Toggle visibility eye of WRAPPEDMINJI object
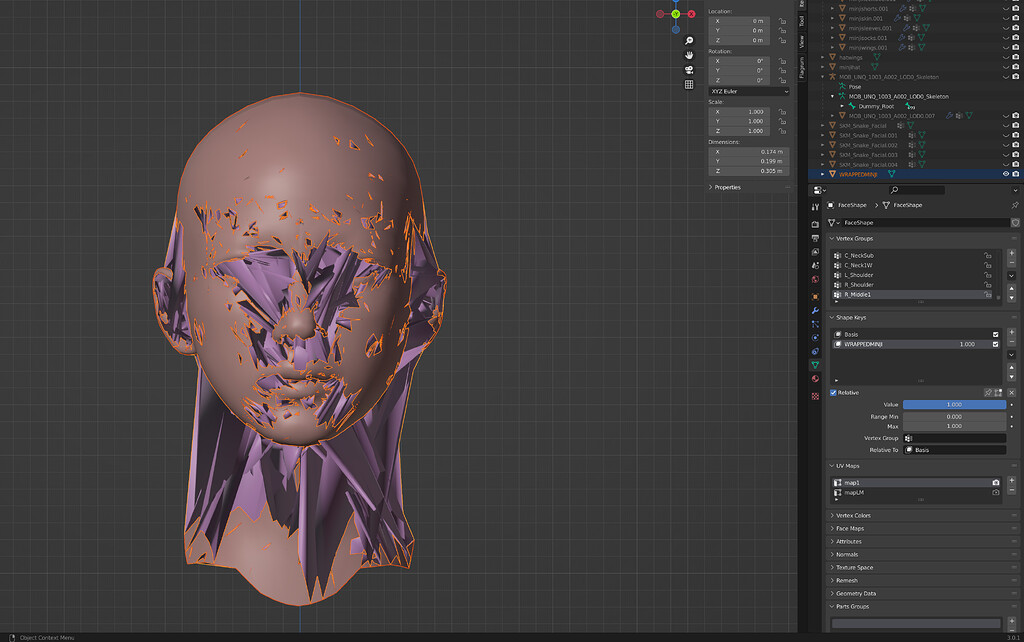Image resolution: width=1024 pixels, height=642 pixels. pyautogui.click(x=1006, y=174)
